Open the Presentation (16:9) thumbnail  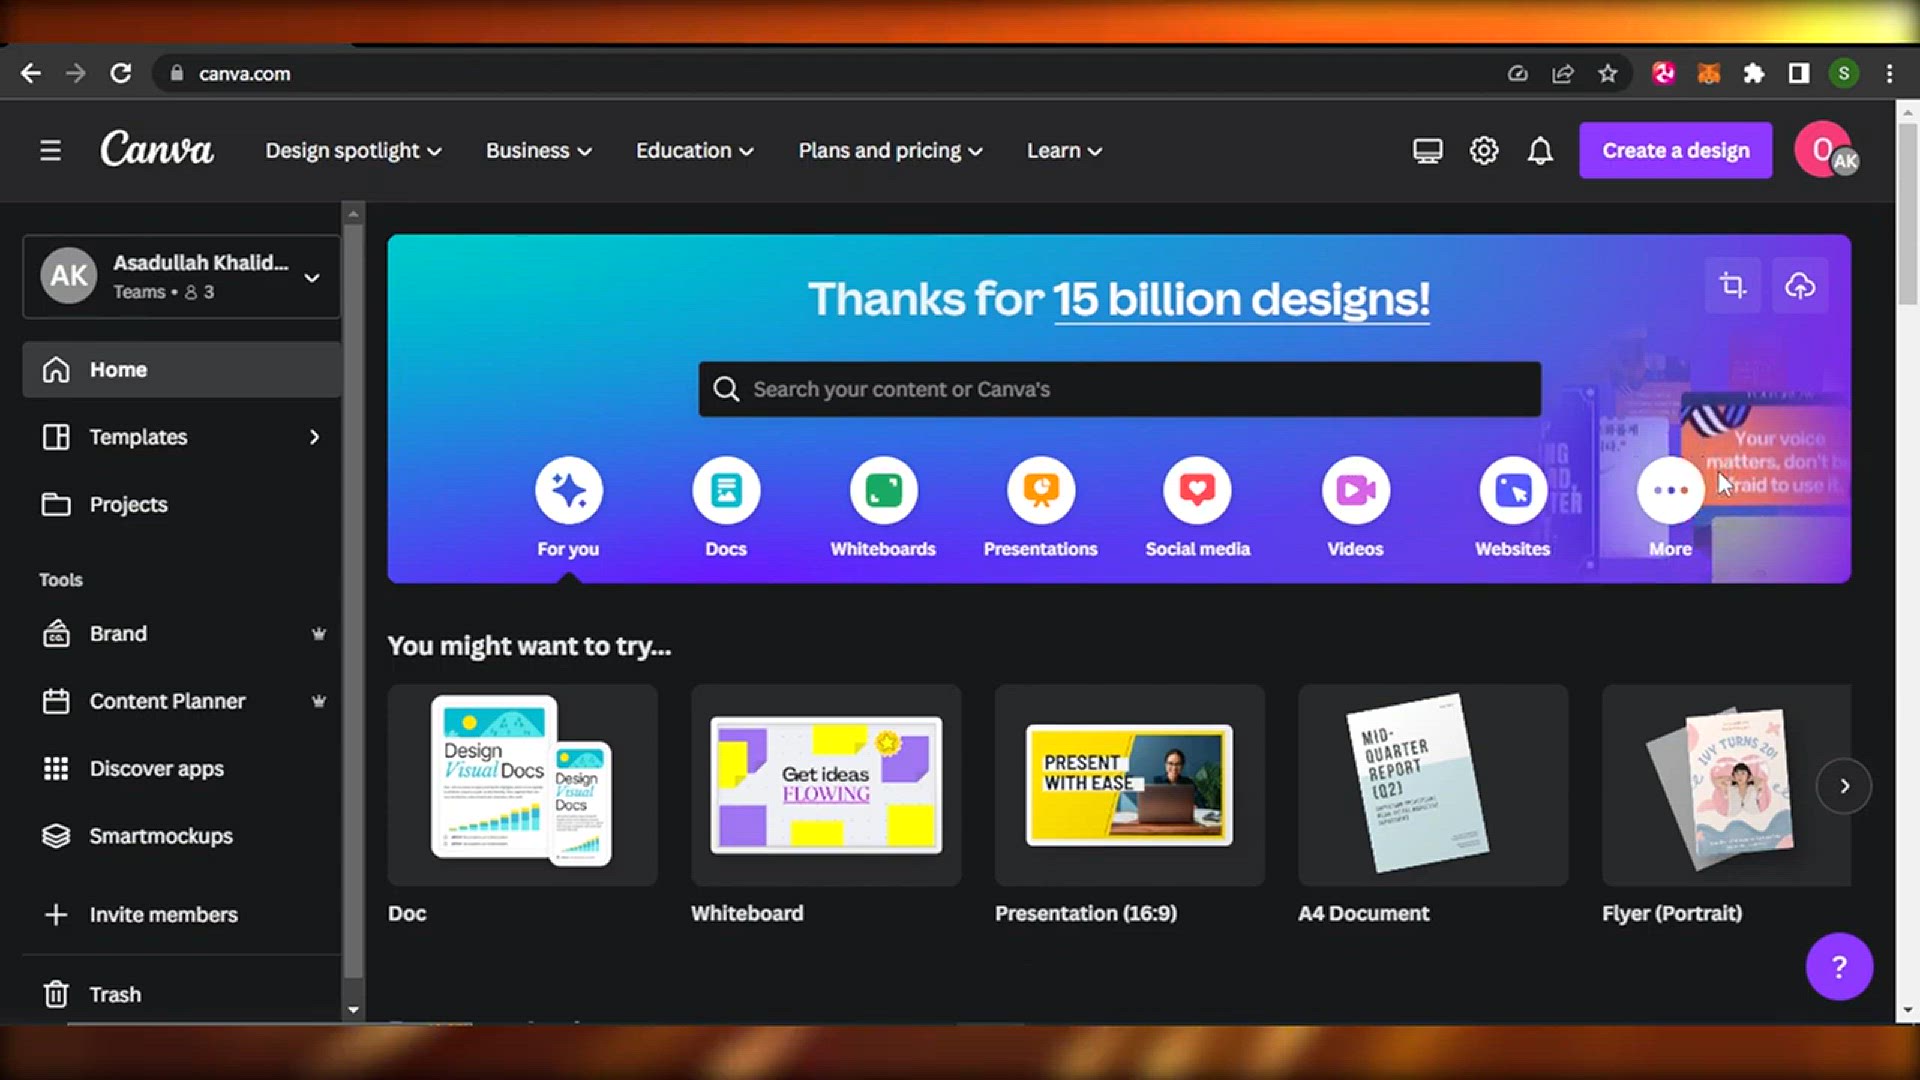(1129, 785)
